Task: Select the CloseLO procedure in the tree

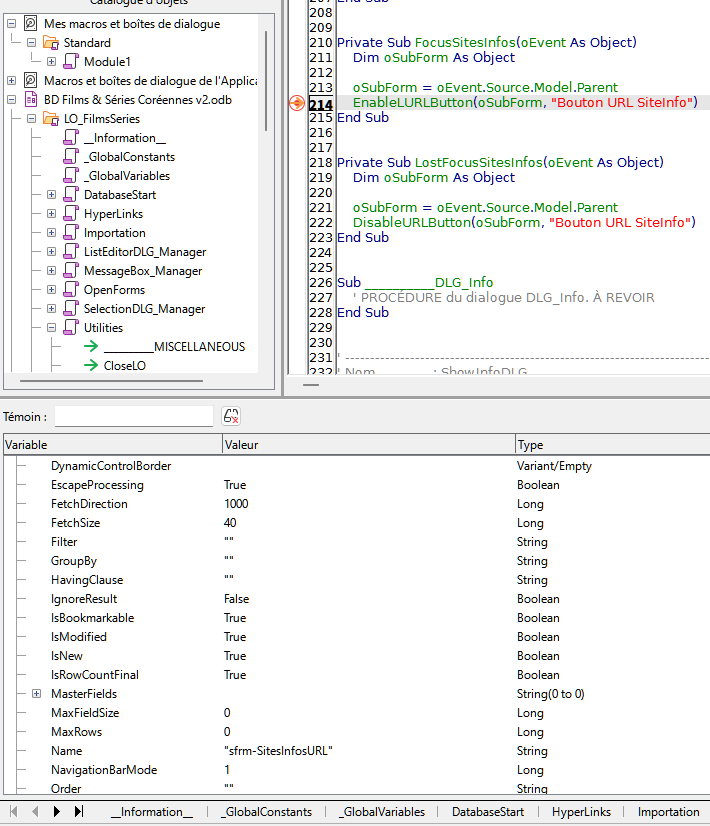Action: [125, 365]
